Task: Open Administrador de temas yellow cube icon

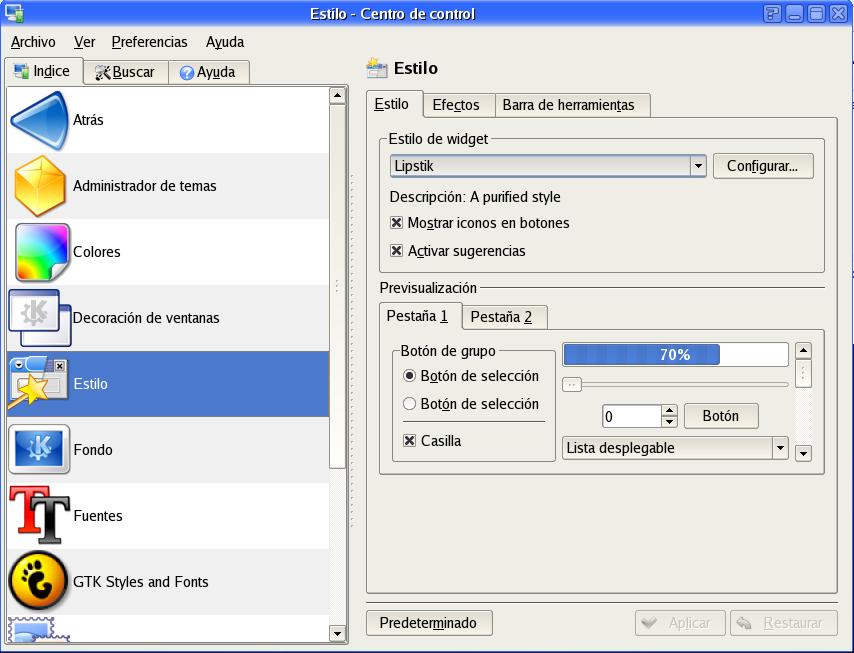Action: tap(40, 186)
